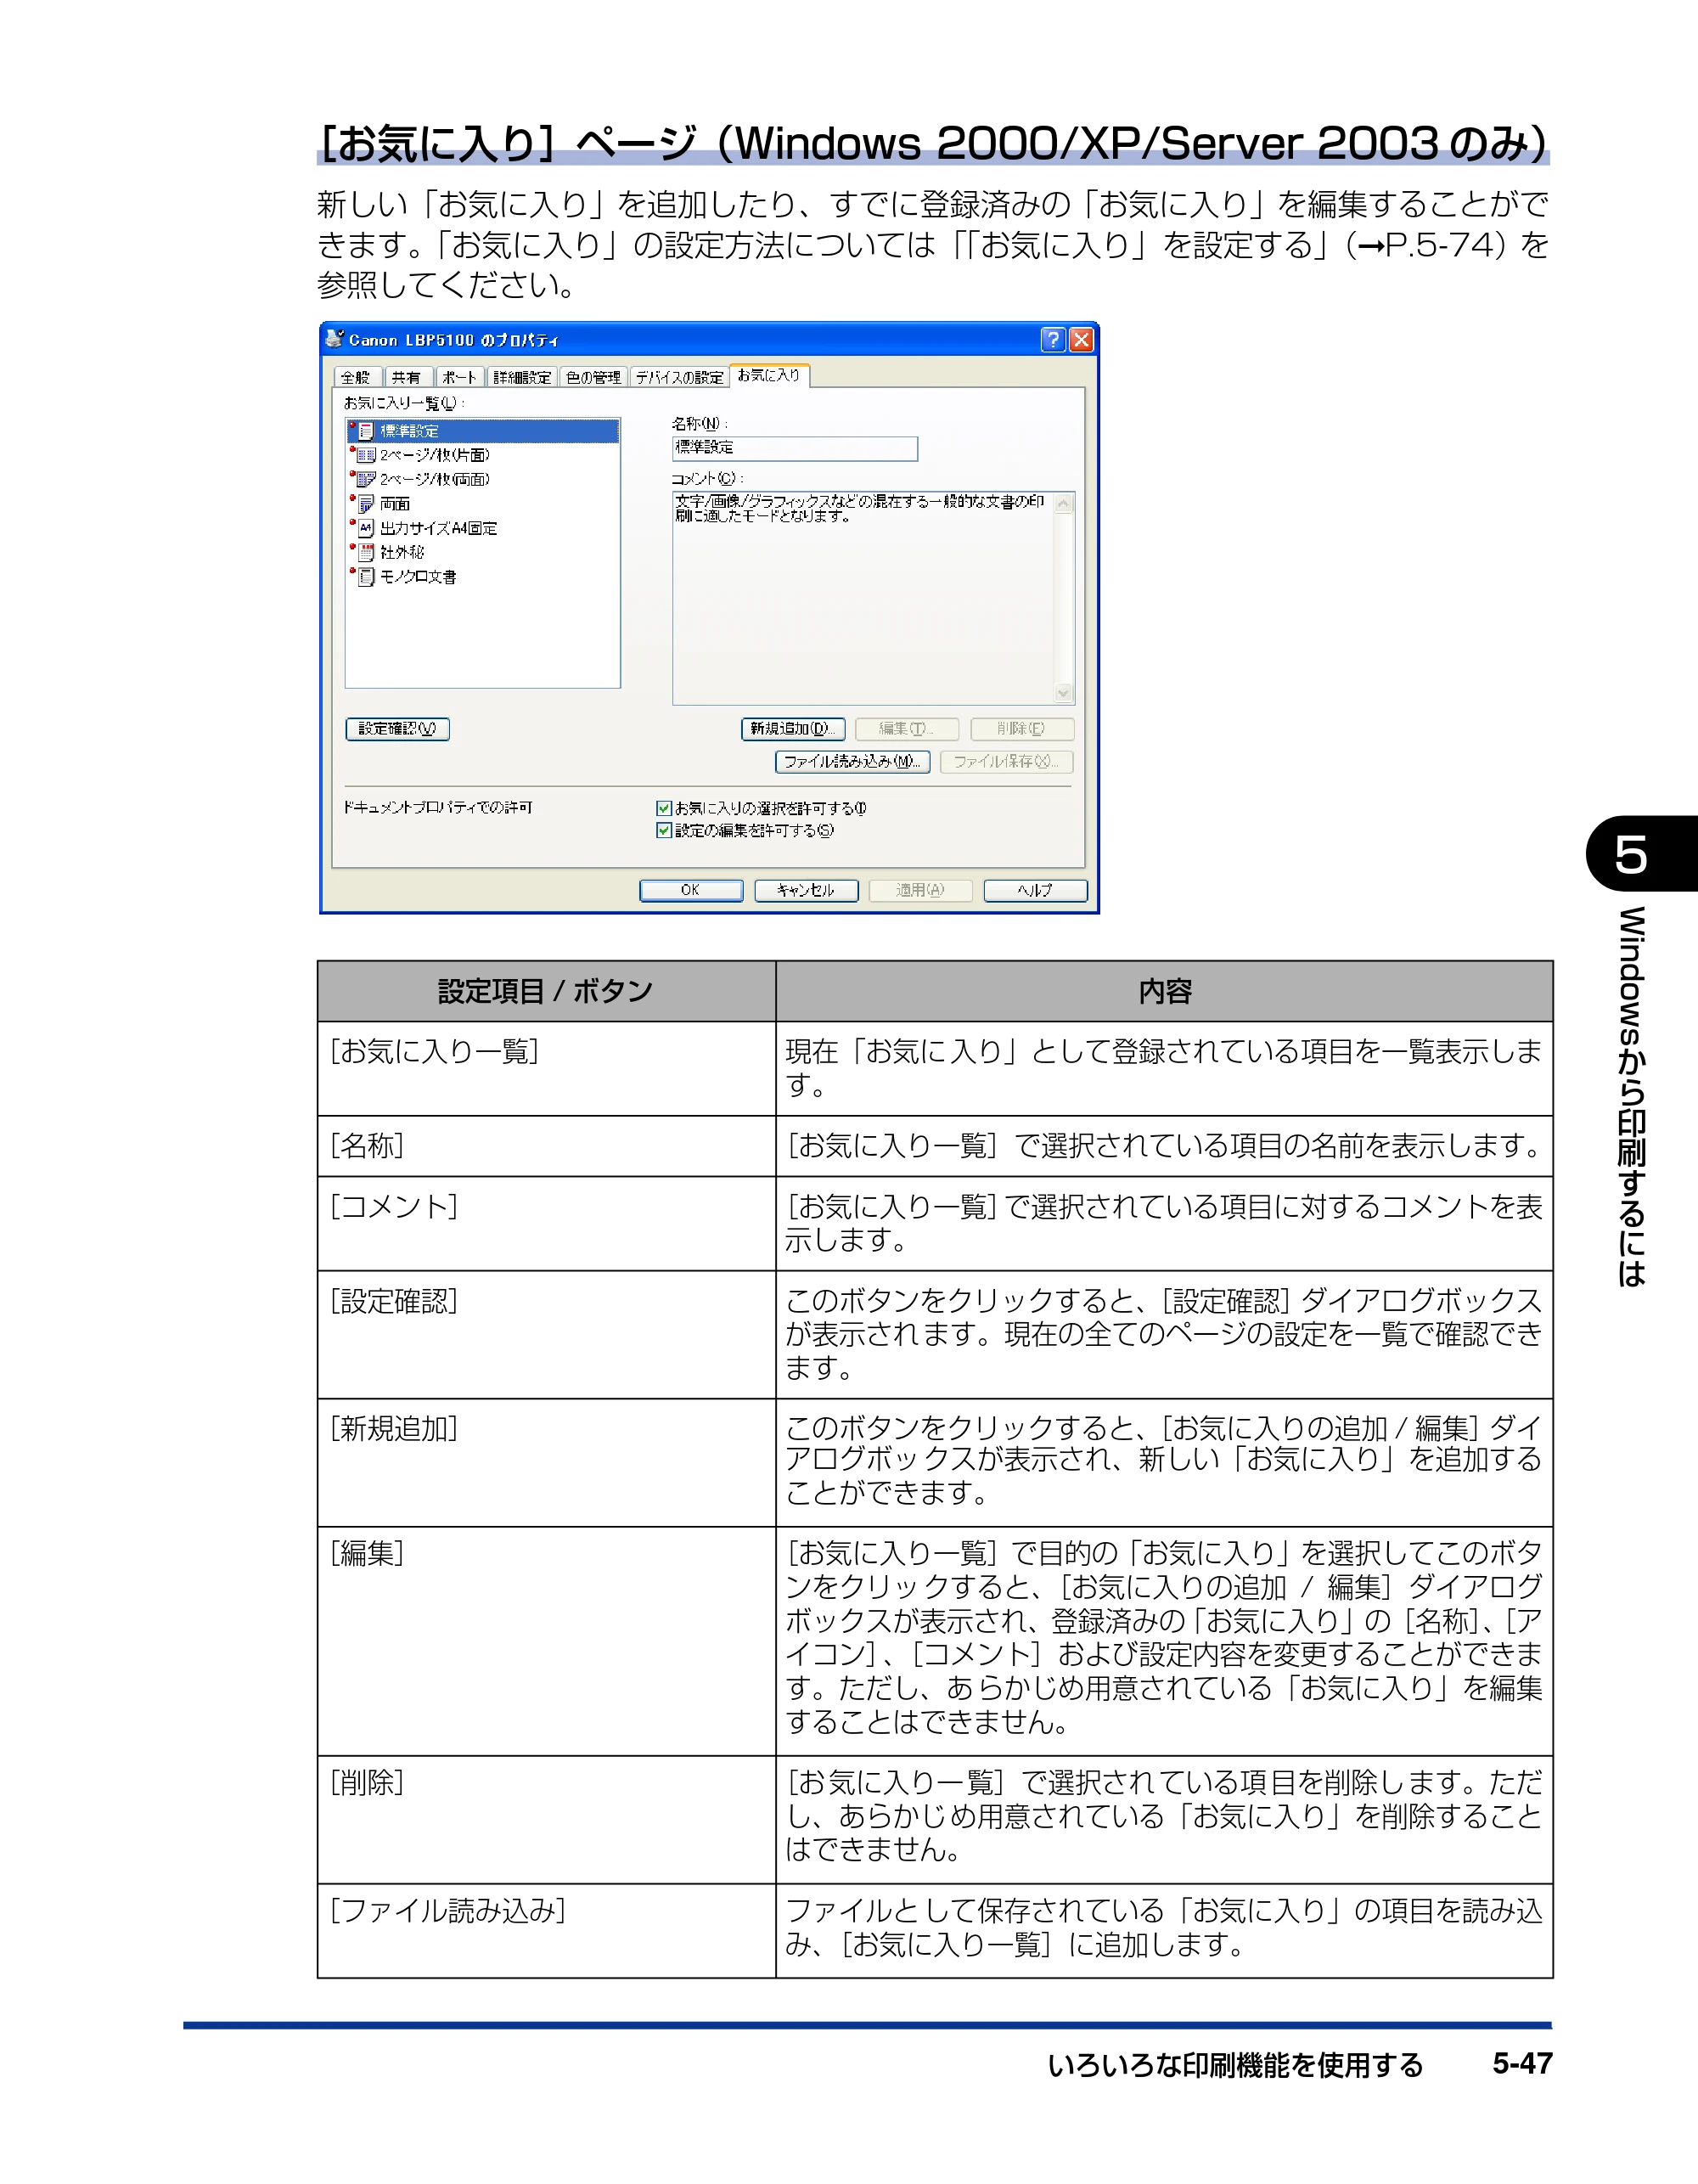Click the ファイル読み込み button
The width and height of the screenshot is (1698, 2184).
click(852, 762)
